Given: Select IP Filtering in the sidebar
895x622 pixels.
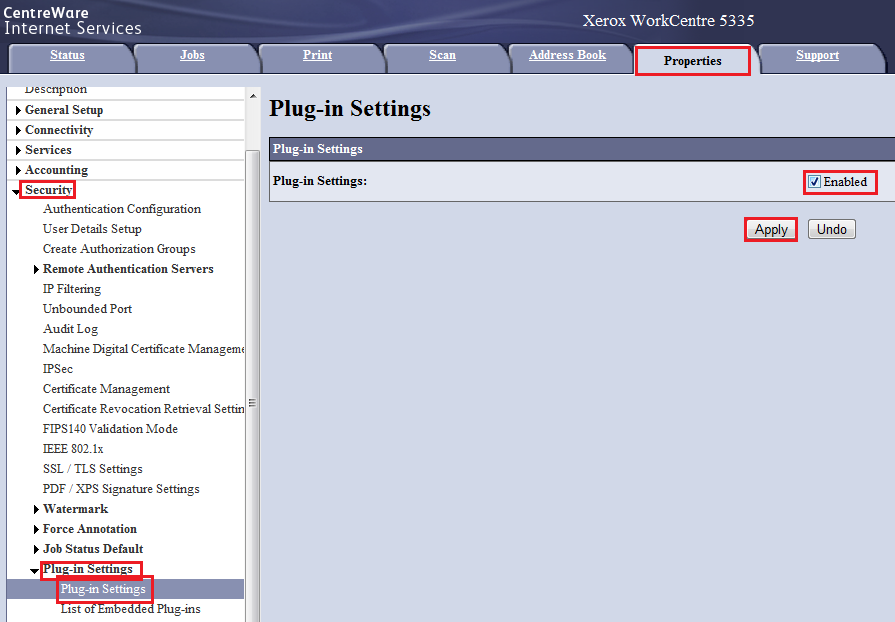Looking at the screenshot, I should point(72,289).
